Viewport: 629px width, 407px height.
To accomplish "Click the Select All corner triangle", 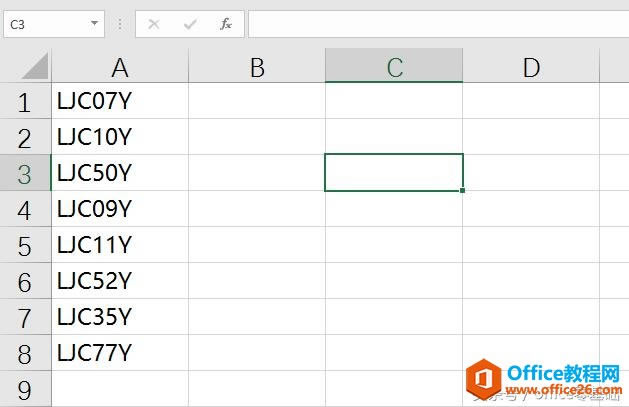I will point(34,67).
